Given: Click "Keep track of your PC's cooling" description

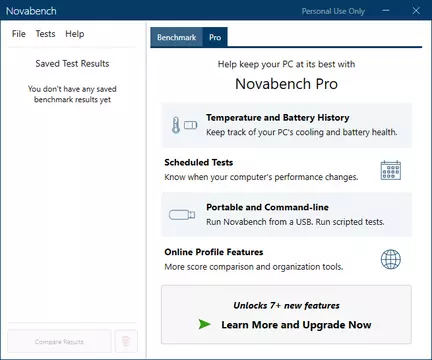Looking at the screenshot, I should (302, 132).
